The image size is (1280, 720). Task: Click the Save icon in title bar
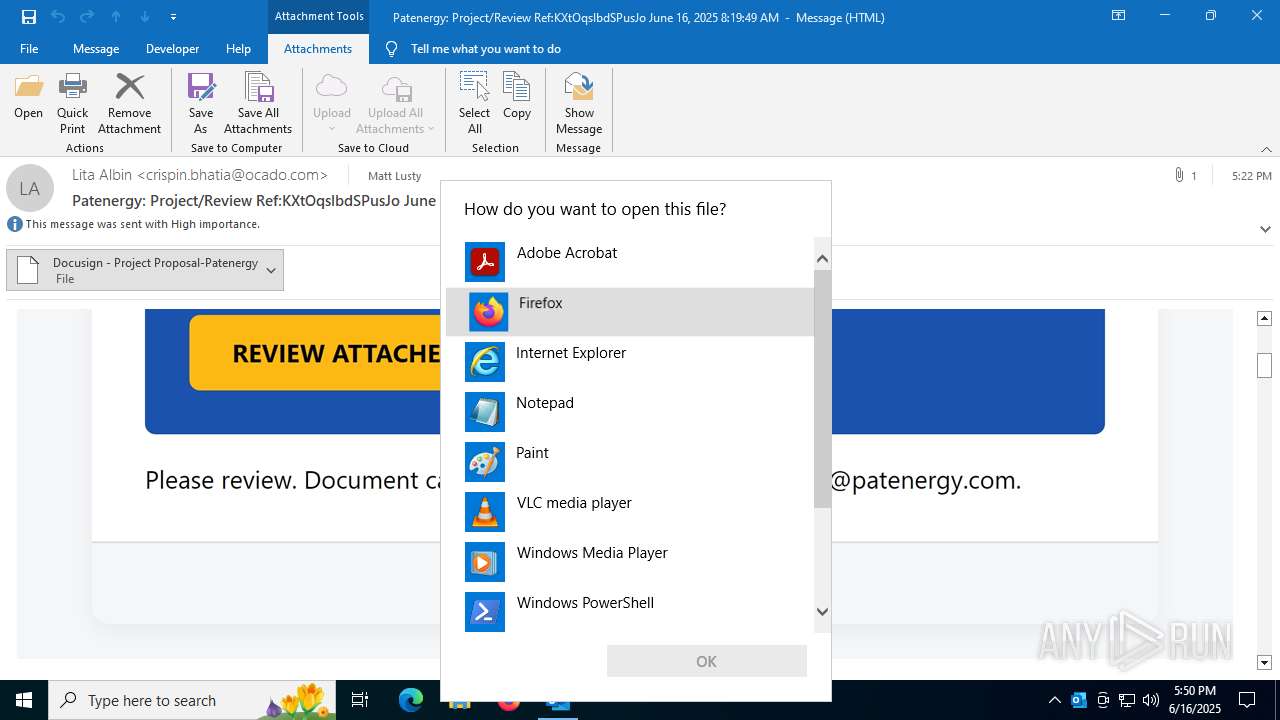pyautogui.click(x=29, y=16)
